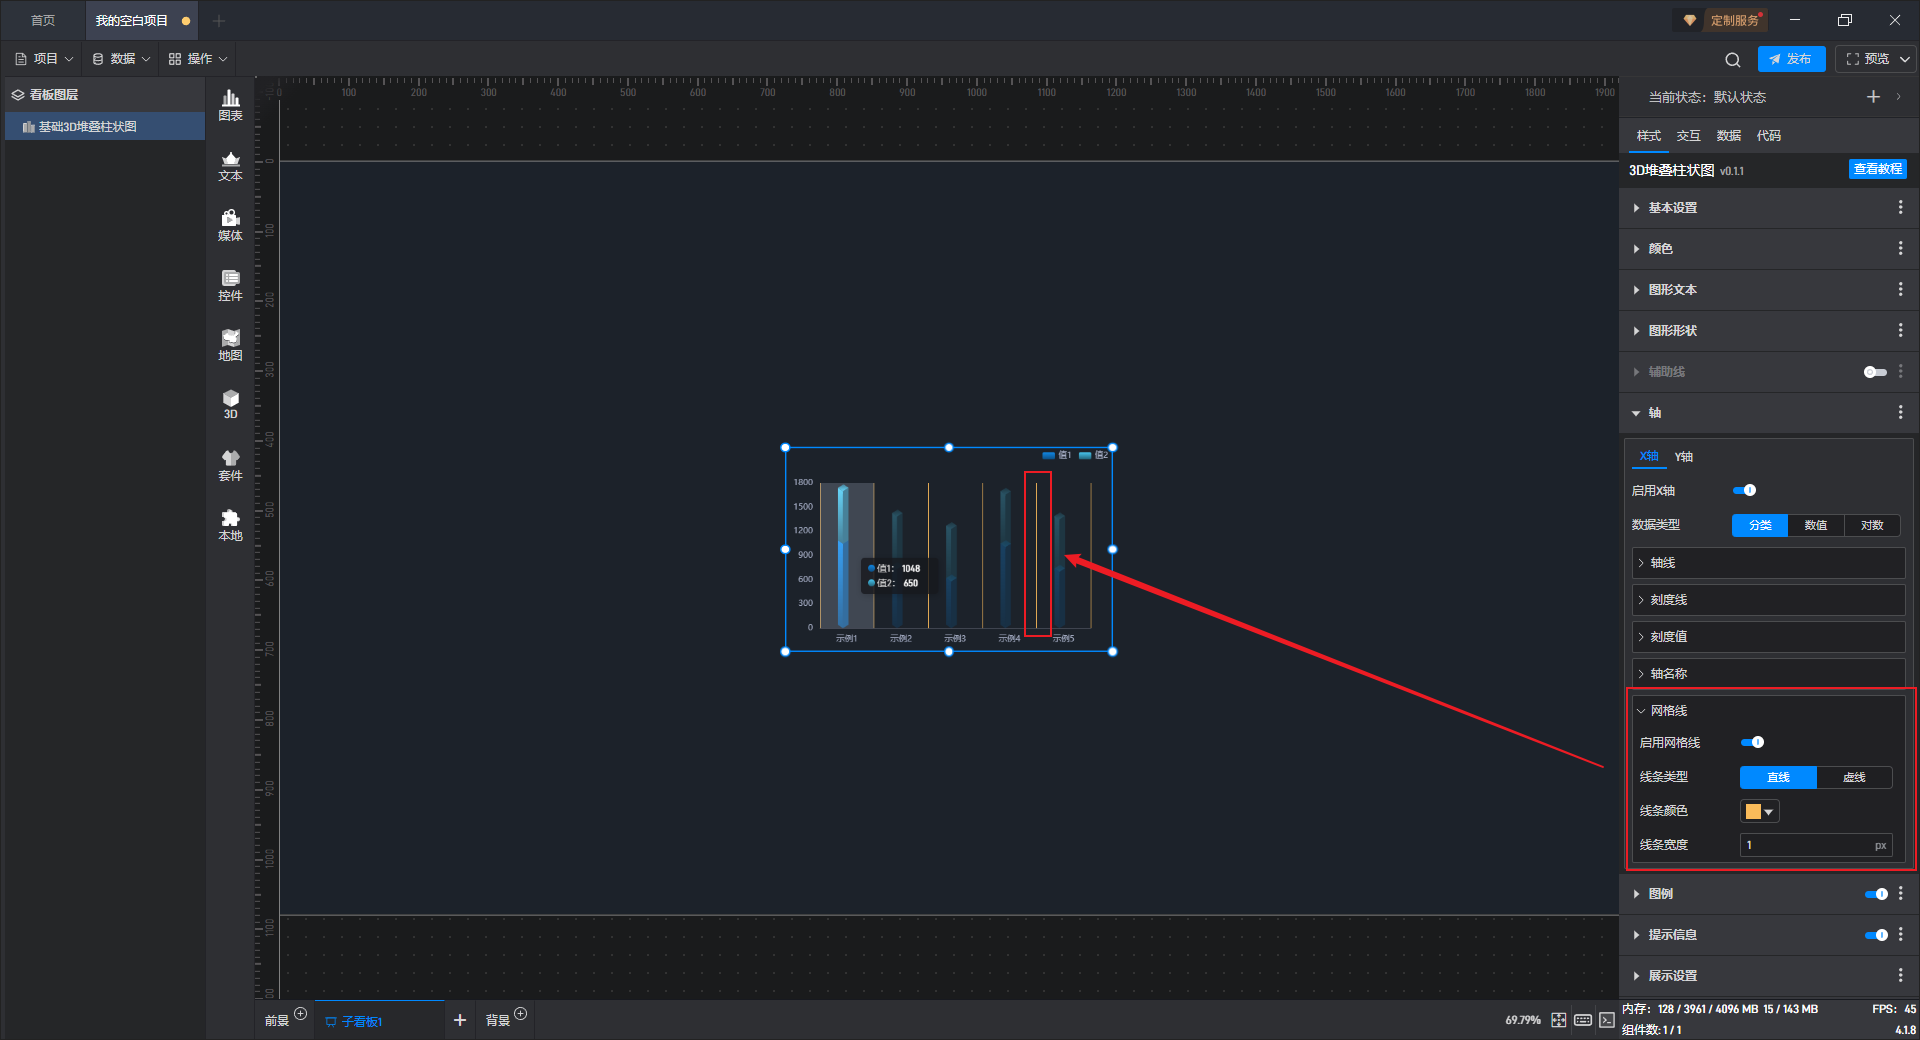The image size is (1920, 1040).
Task: Go to the 首页 home tab
Action: click(43, 20)
